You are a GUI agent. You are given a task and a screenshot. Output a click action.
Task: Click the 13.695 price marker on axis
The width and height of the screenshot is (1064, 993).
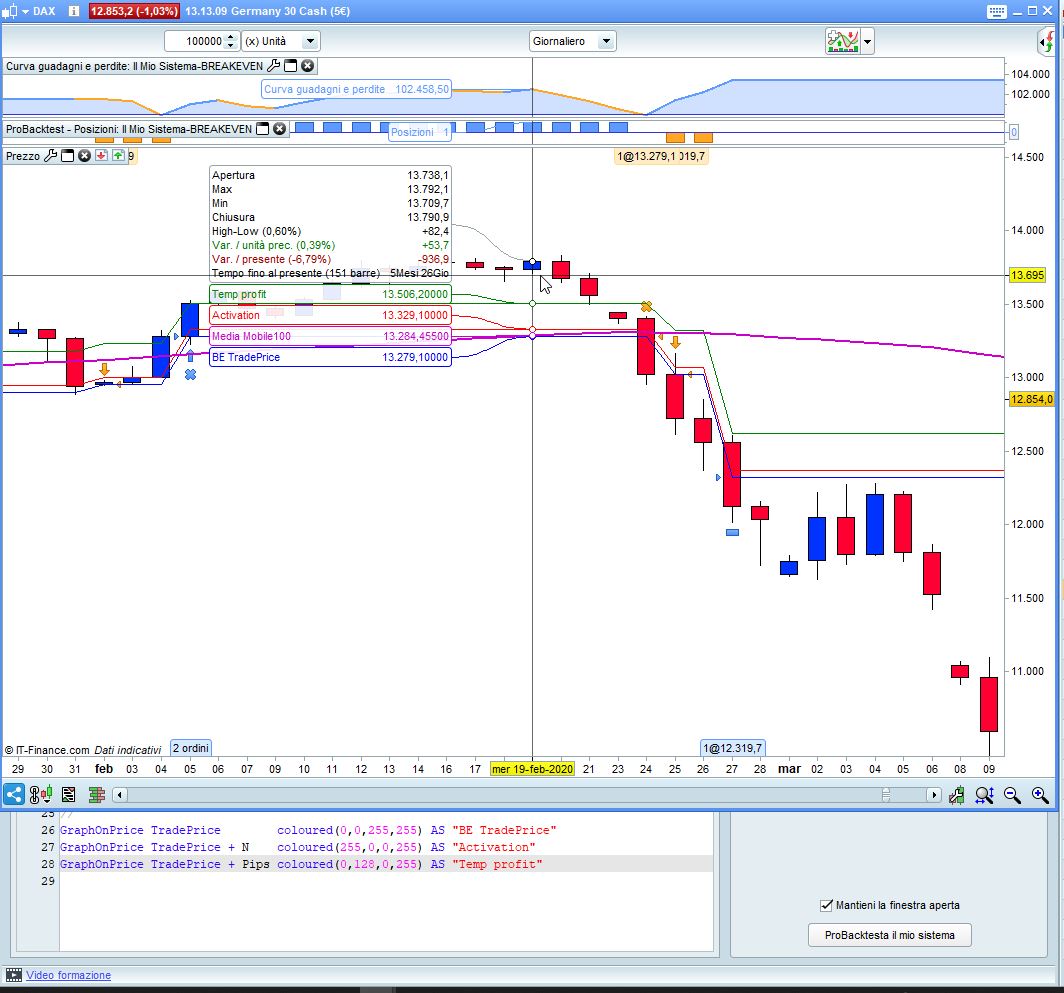tap(1027, 275)
